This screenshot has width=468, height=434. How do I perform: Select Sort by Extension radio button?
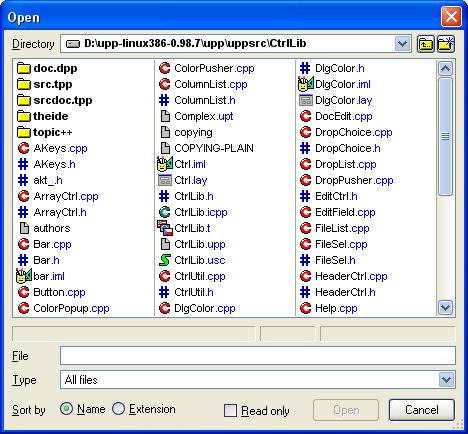118,409
